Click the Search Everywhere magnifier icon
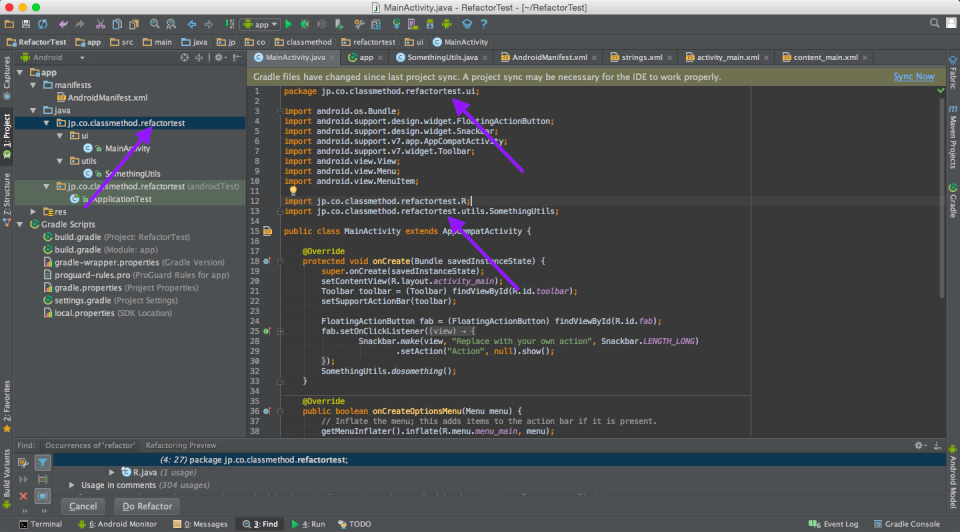960x532 pixels. 934,23
